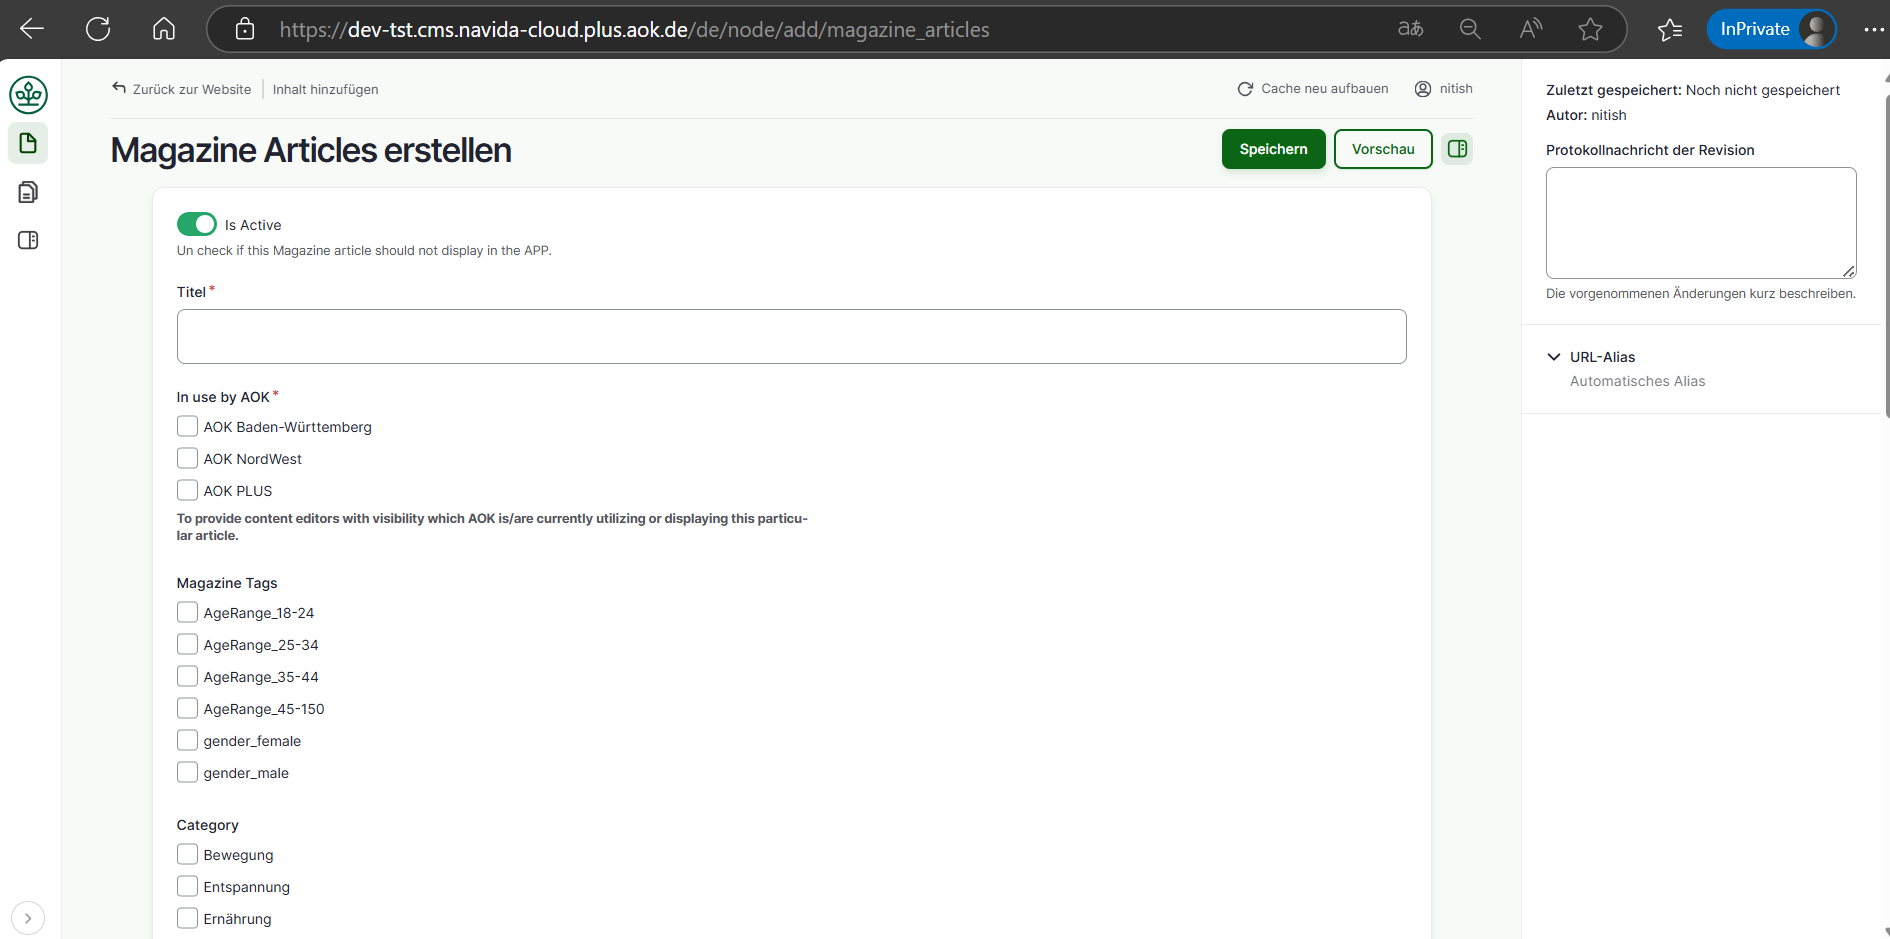Viewport: 1890px width, 939px height.
Task: Open nitish user account menu
Action: pyautogui.click(x=1443, y=89)
